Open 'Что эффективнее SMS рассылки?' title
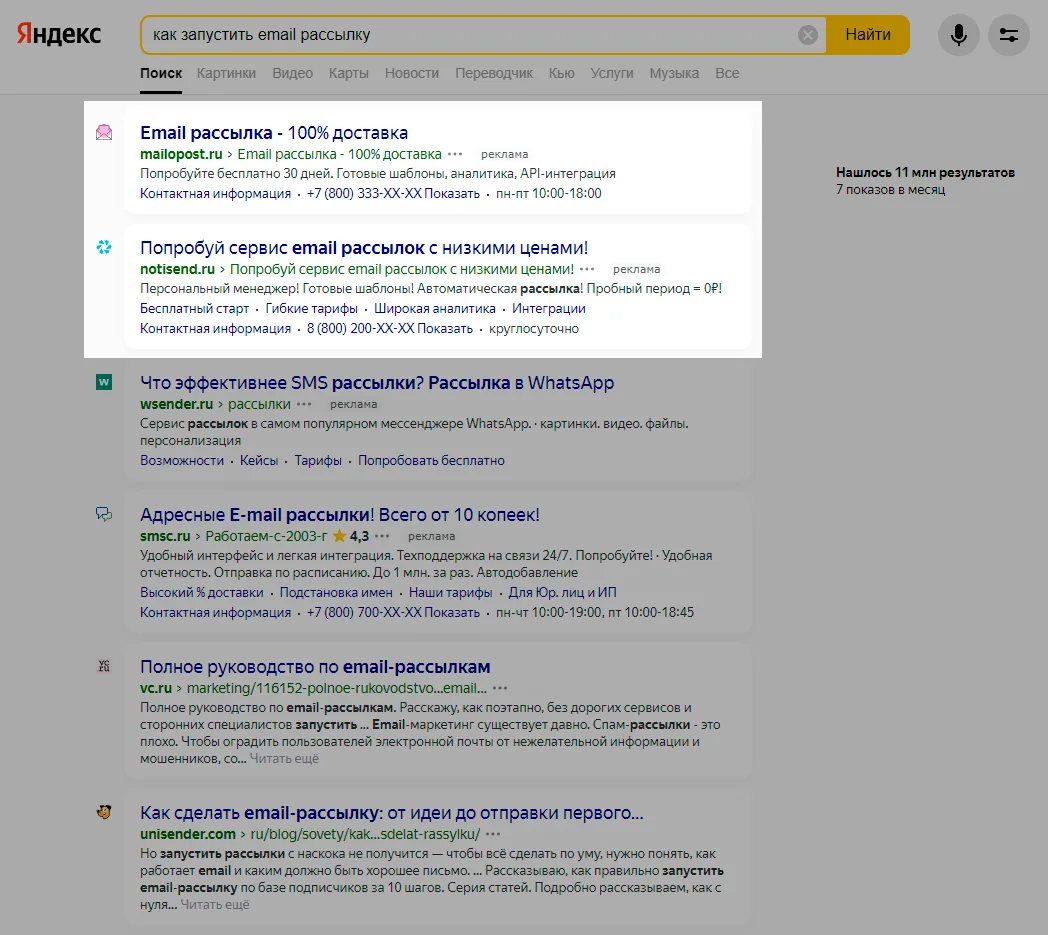Screen dimensions: 1048x935 (x=377, y=383)
